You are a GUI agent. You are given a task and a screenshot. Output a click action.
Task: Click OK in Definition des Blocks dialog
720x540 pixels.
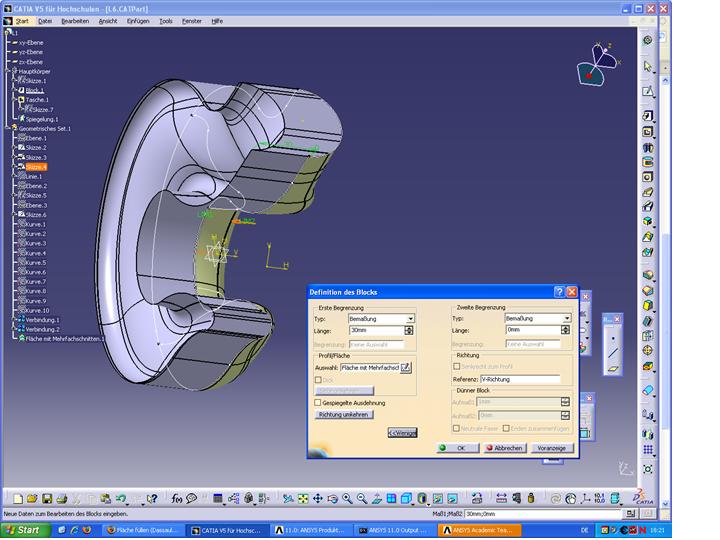[x=458, y=448]
